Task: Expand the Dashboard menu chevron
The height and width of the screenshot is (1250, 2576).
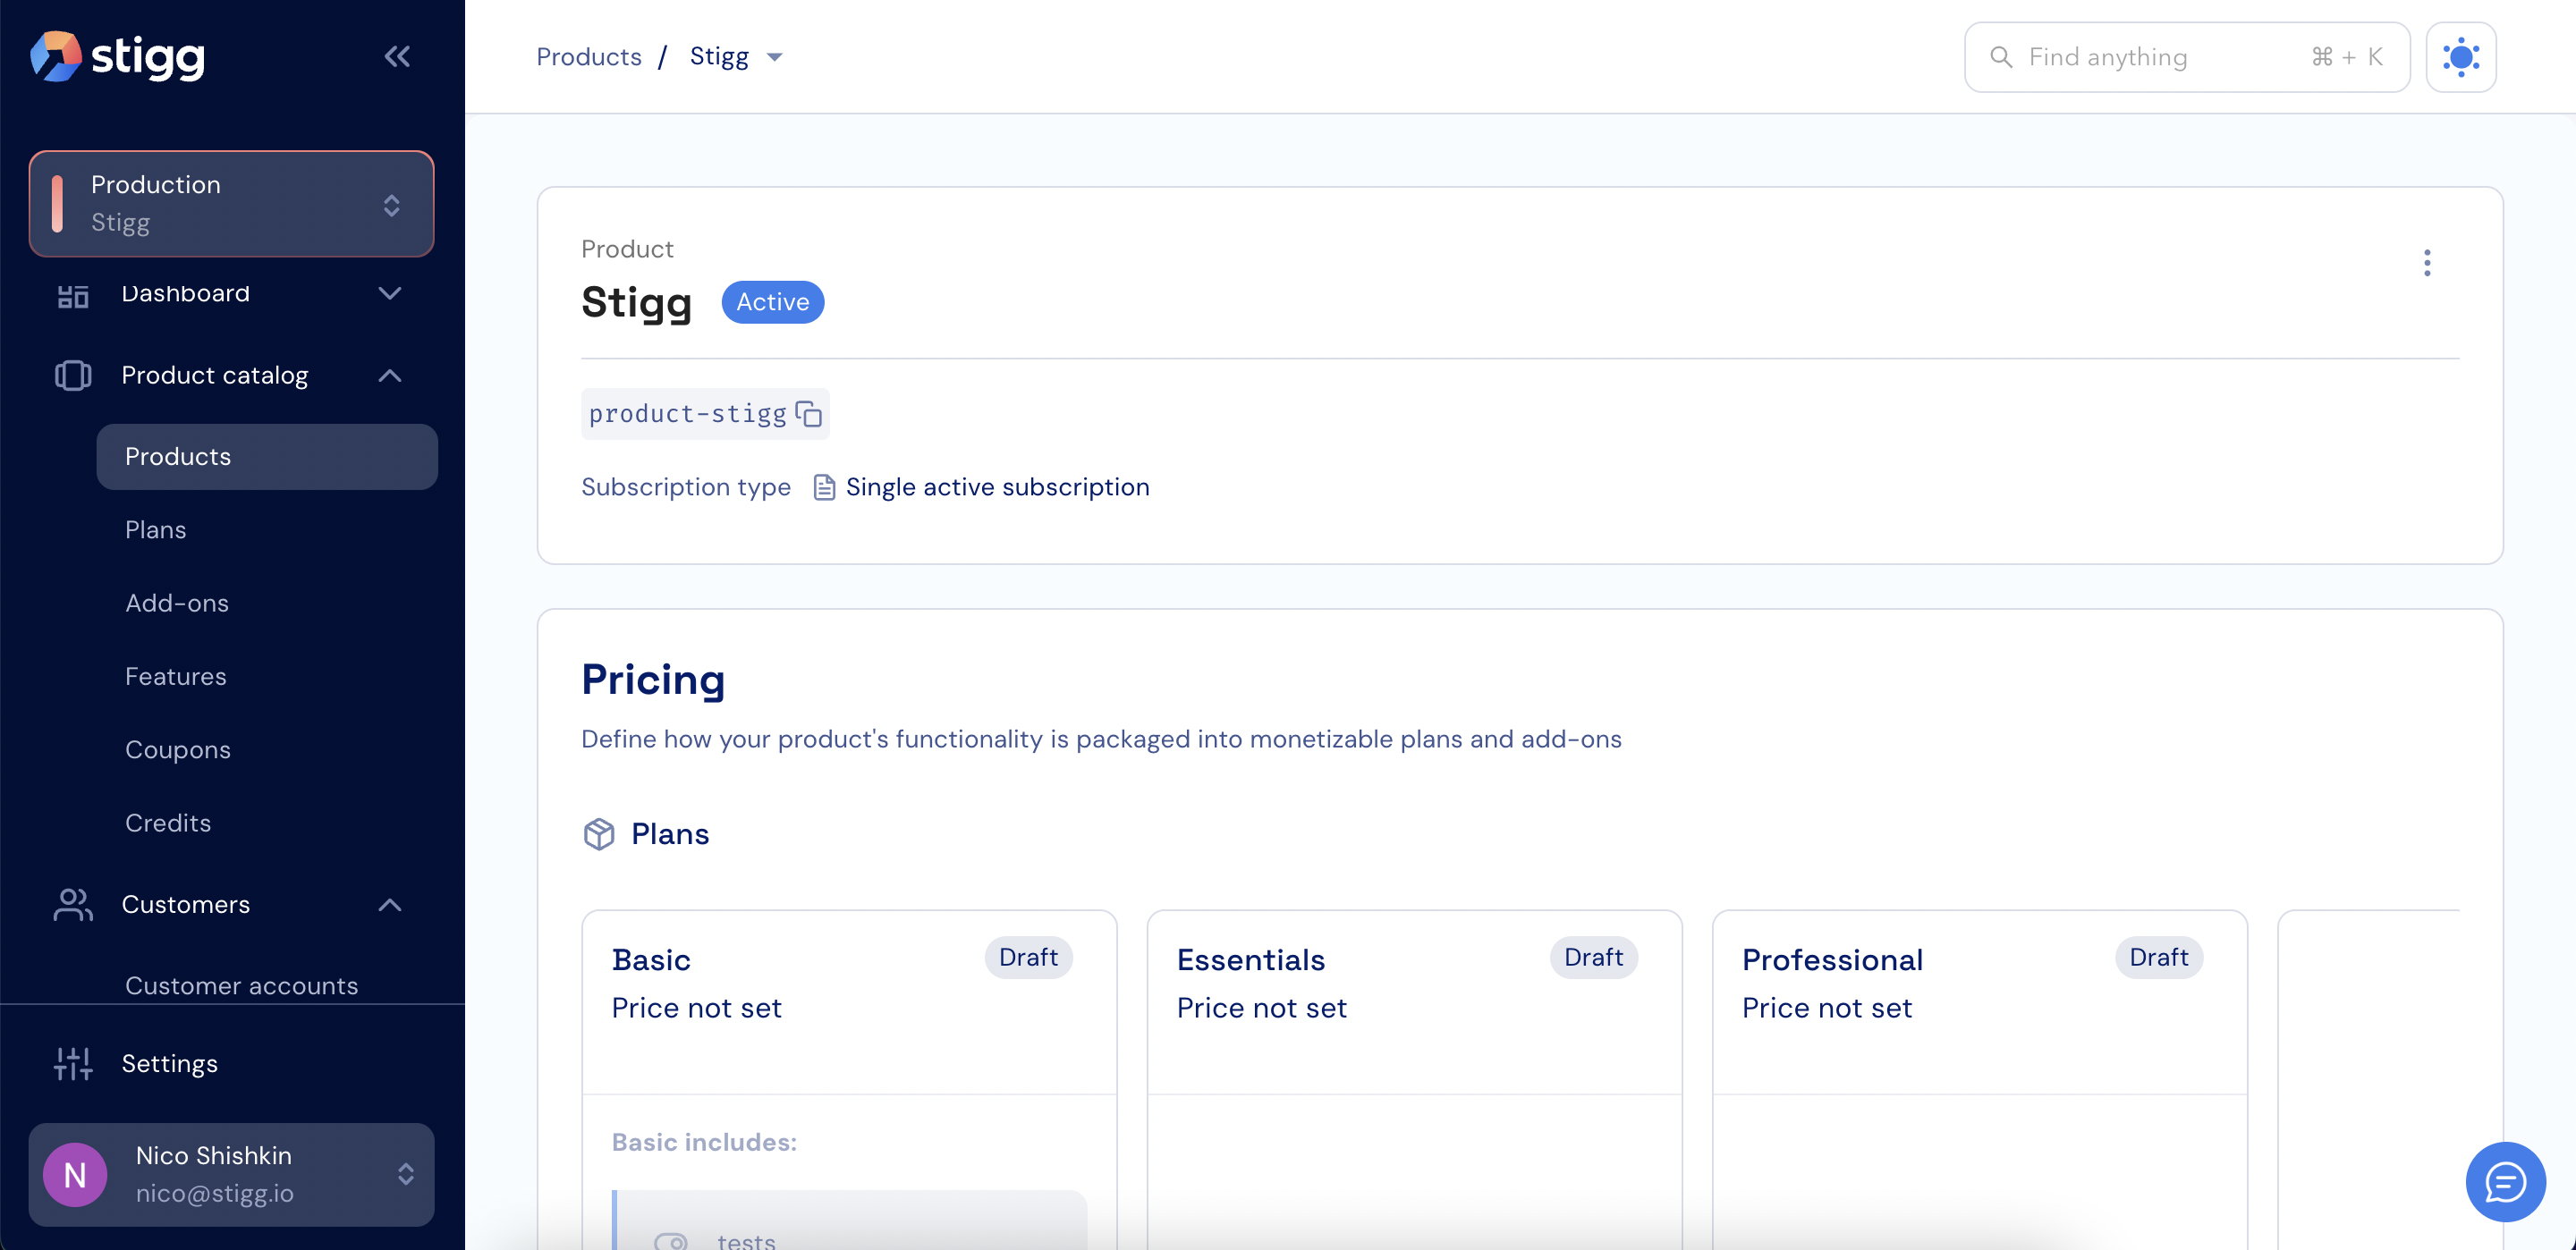Action: pos(389,293)
